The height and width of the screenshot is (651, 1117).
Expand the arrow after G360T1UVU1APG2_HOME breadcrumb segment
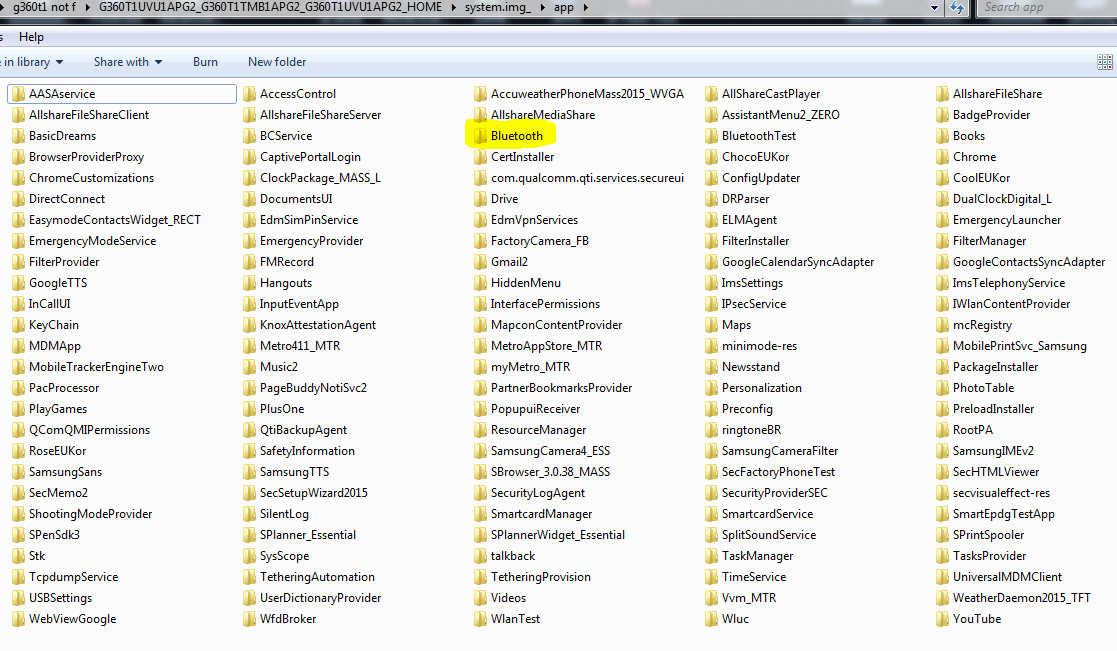[454, 7]
